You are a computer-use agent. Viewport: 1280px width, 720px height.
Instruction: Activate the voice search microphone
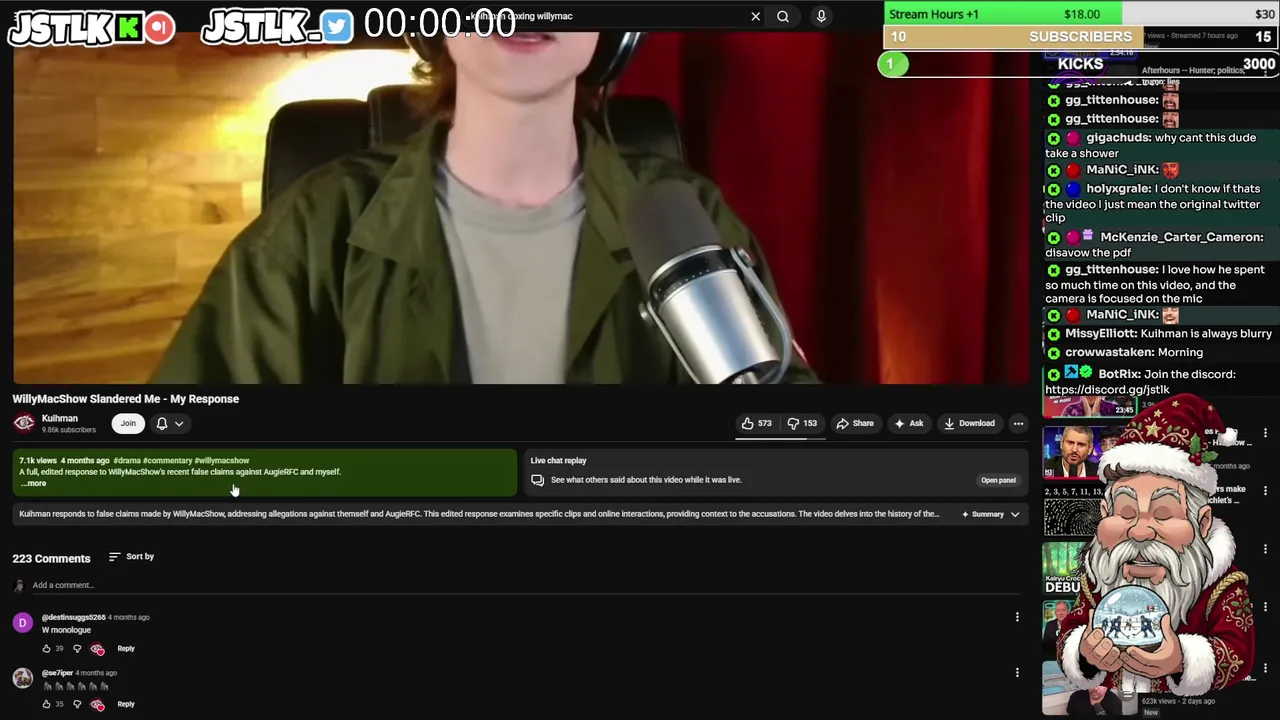click(821, 16)
